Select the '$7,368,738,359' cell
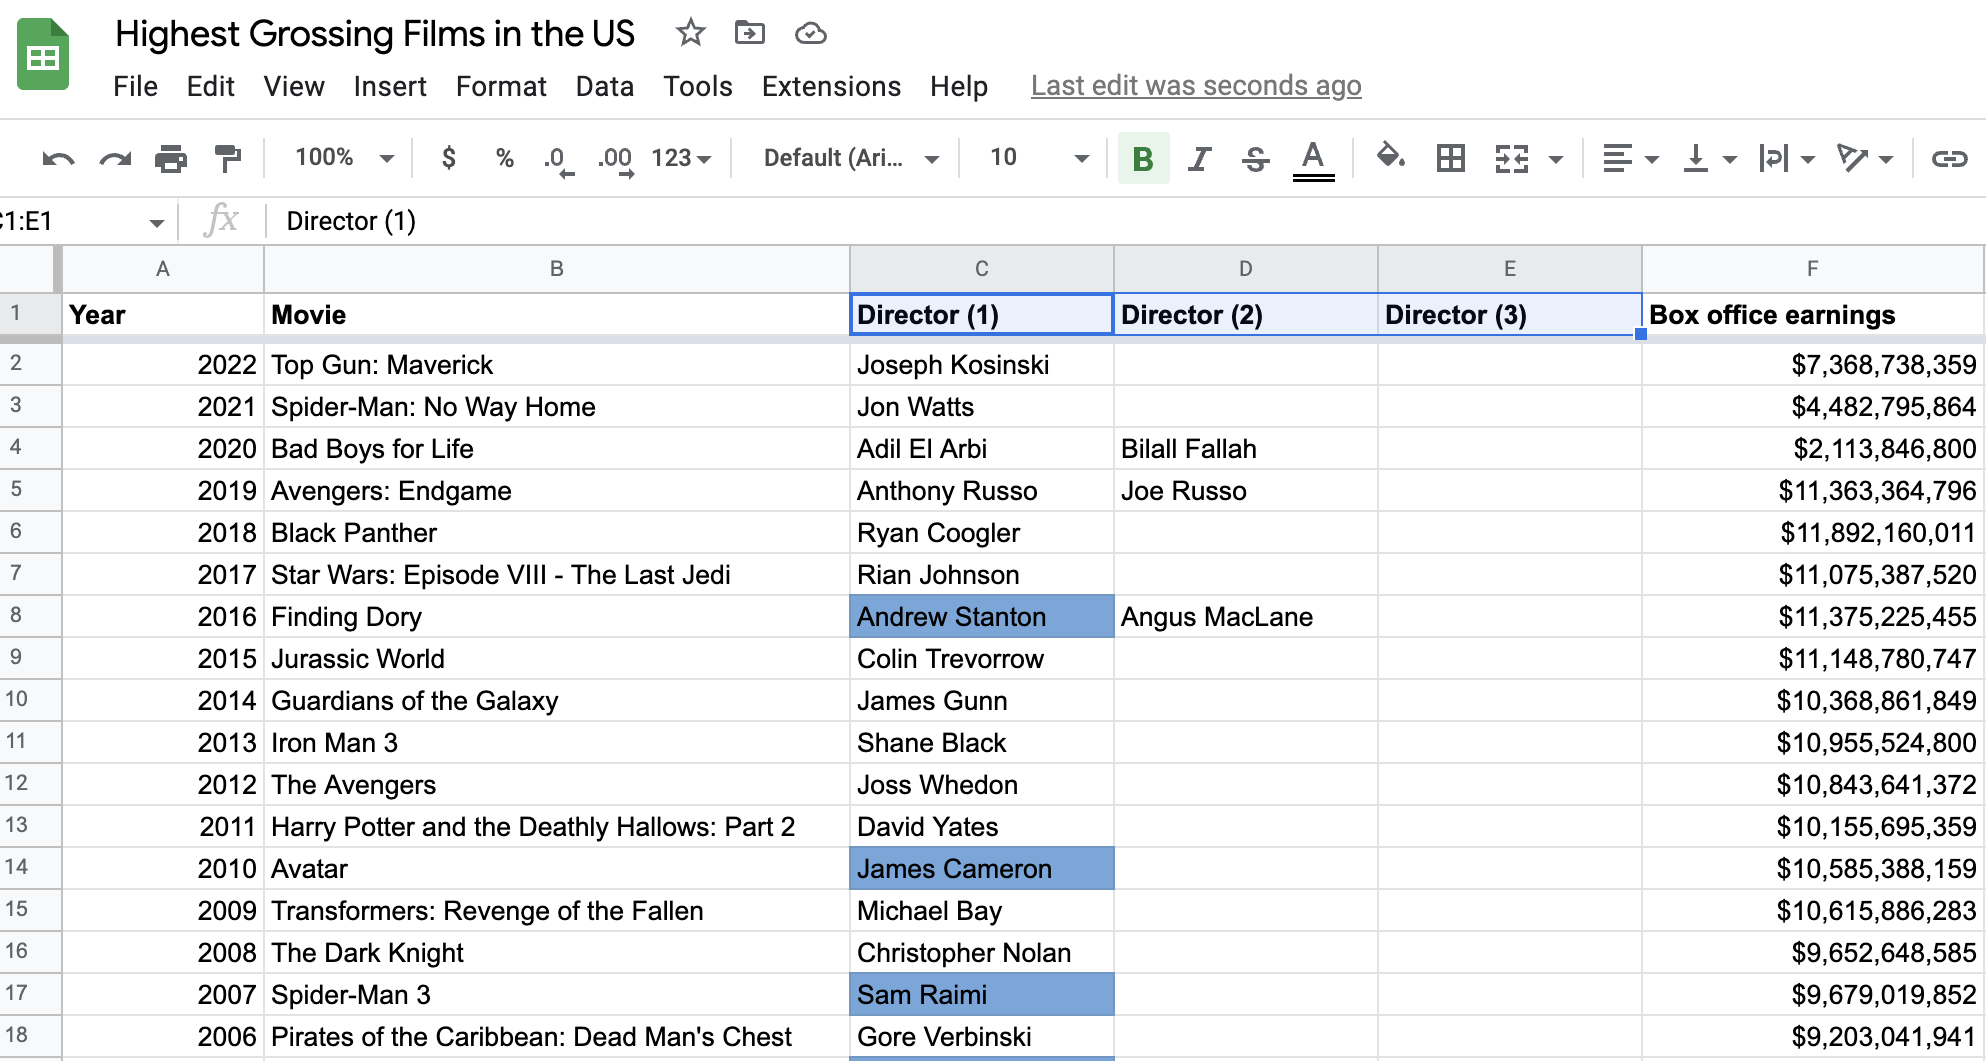1986x1061 pixels. [x=1812, y=364]
